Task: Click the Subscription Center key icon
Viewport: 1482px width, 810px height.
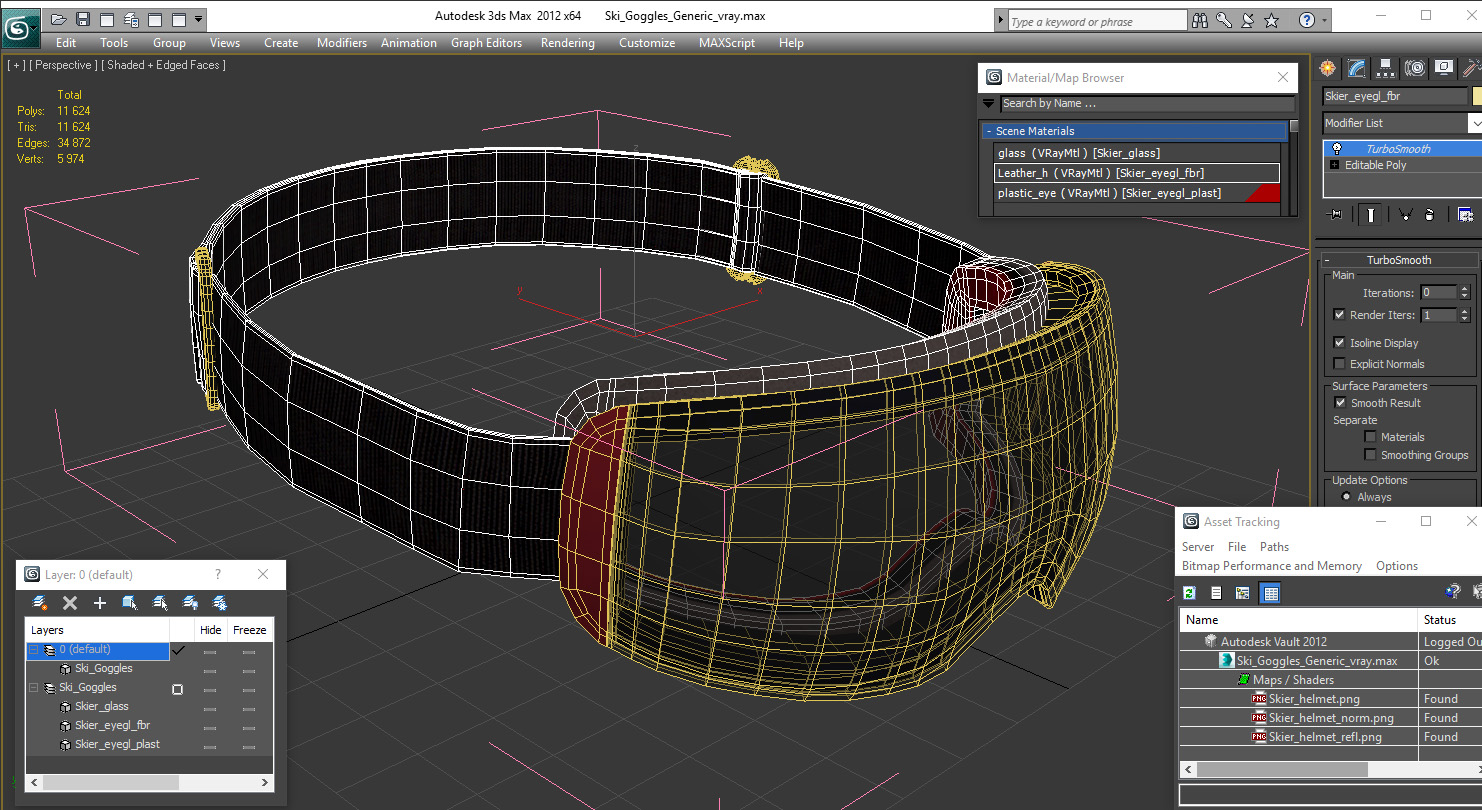Action: click(x=1224, y=20)
